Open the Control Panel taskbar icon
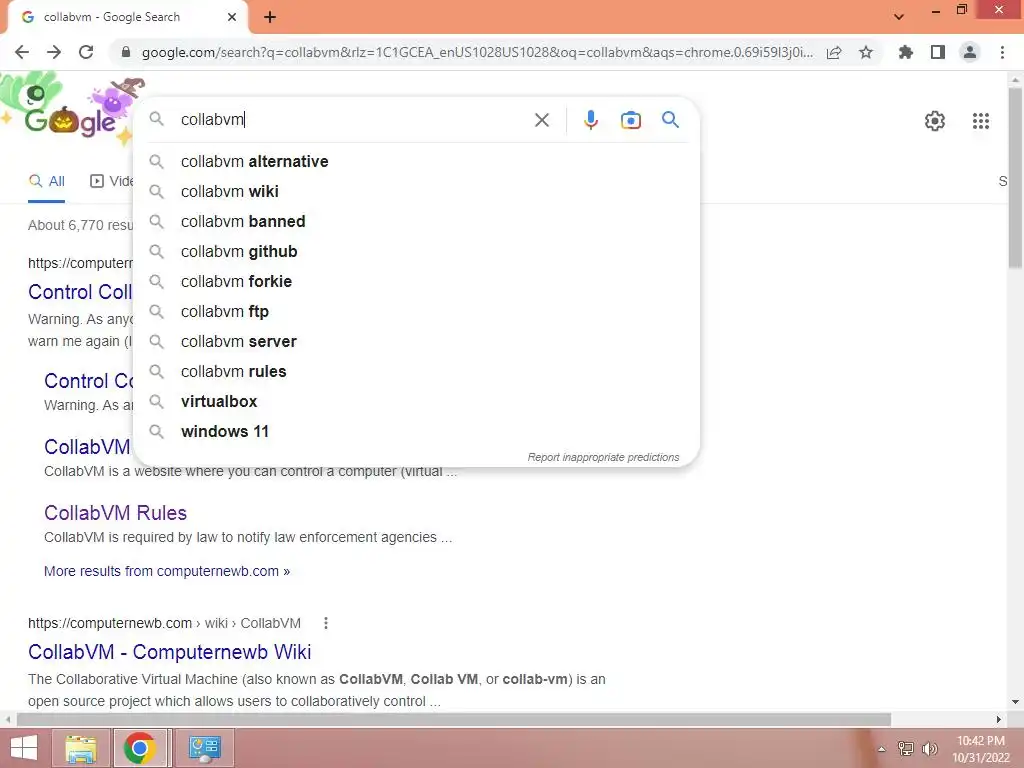 [x=204, y=748]
